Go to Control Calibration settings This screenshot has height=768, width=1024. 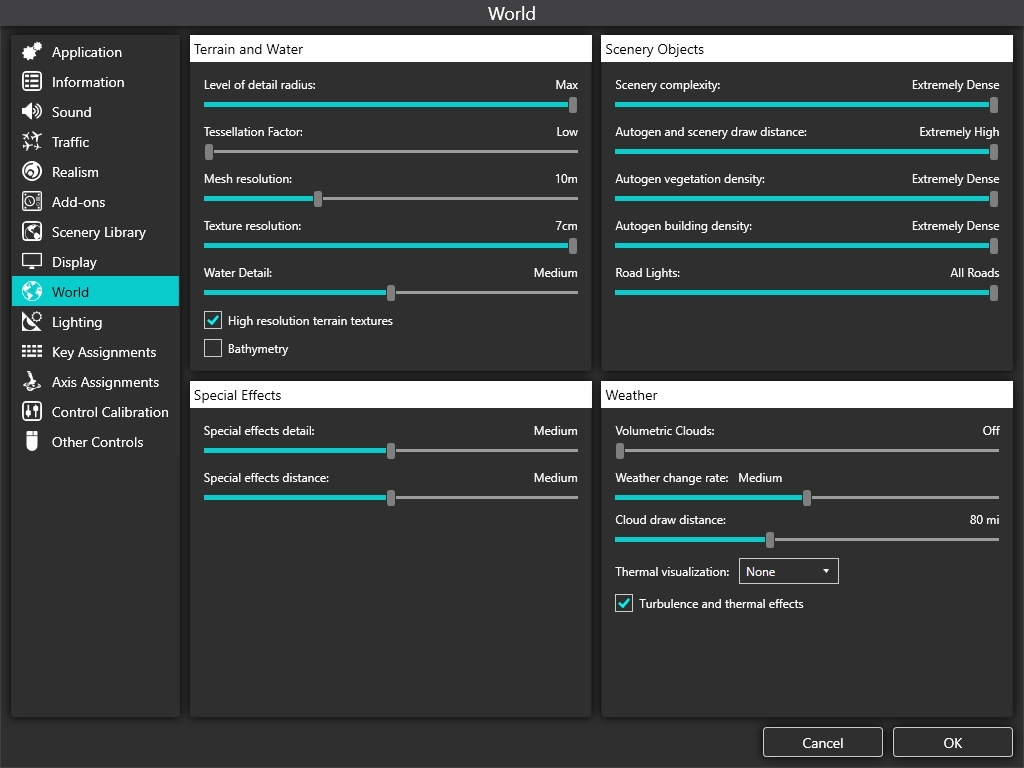[109, 412]
